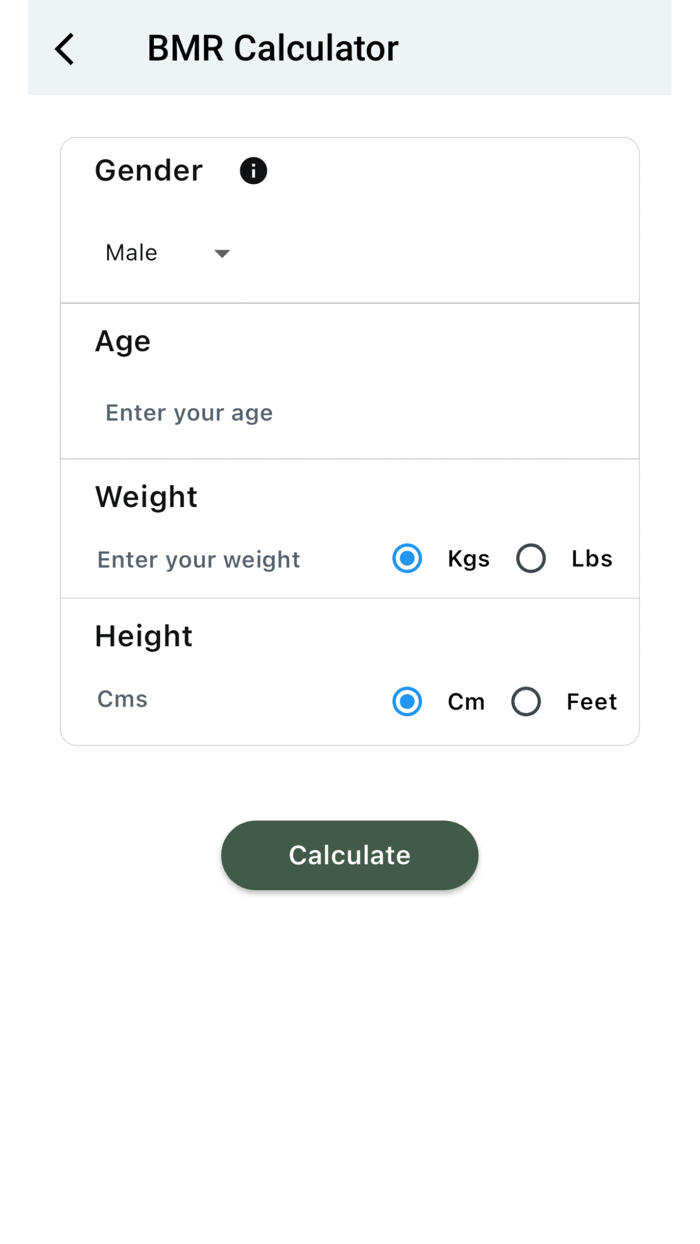Screen dimensions: 700x1244
Task: Select the Cm radio button
Action: pos(407,702)
